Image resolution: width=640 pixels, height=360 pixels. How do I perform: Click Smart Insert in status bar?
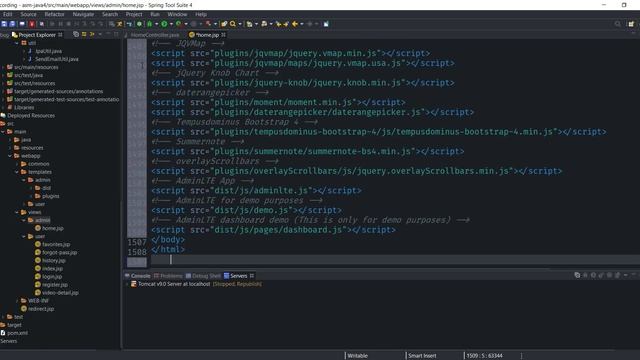click(x=422, y=356)
